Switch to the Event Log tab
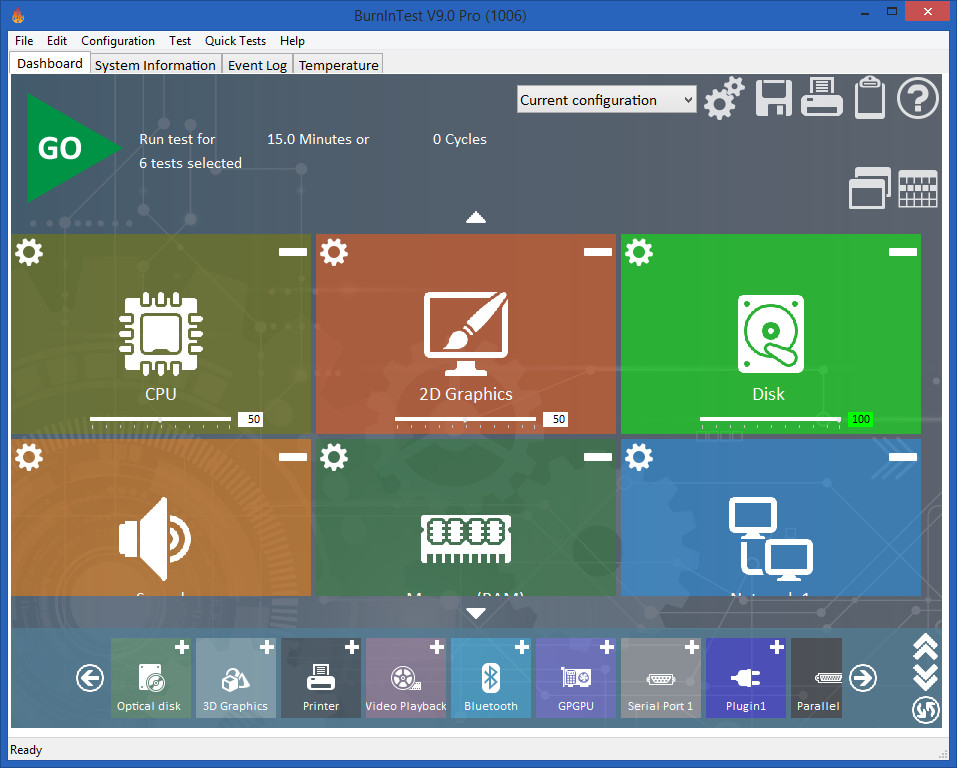The width and height of the screenshot is (957, 768). coord(257,65)
